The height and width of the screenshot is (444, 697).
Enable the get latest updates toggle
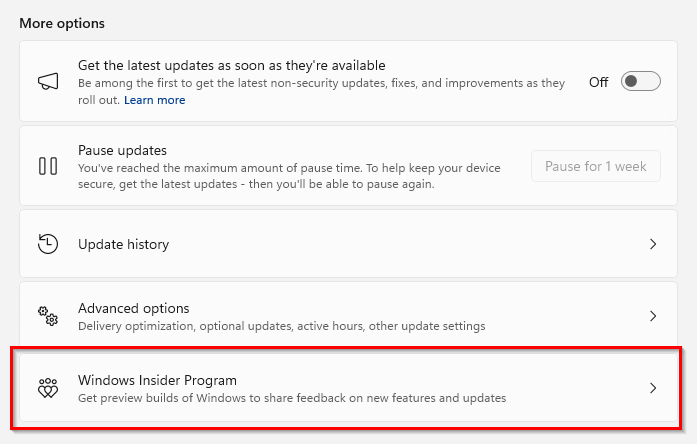coord(640,82)
